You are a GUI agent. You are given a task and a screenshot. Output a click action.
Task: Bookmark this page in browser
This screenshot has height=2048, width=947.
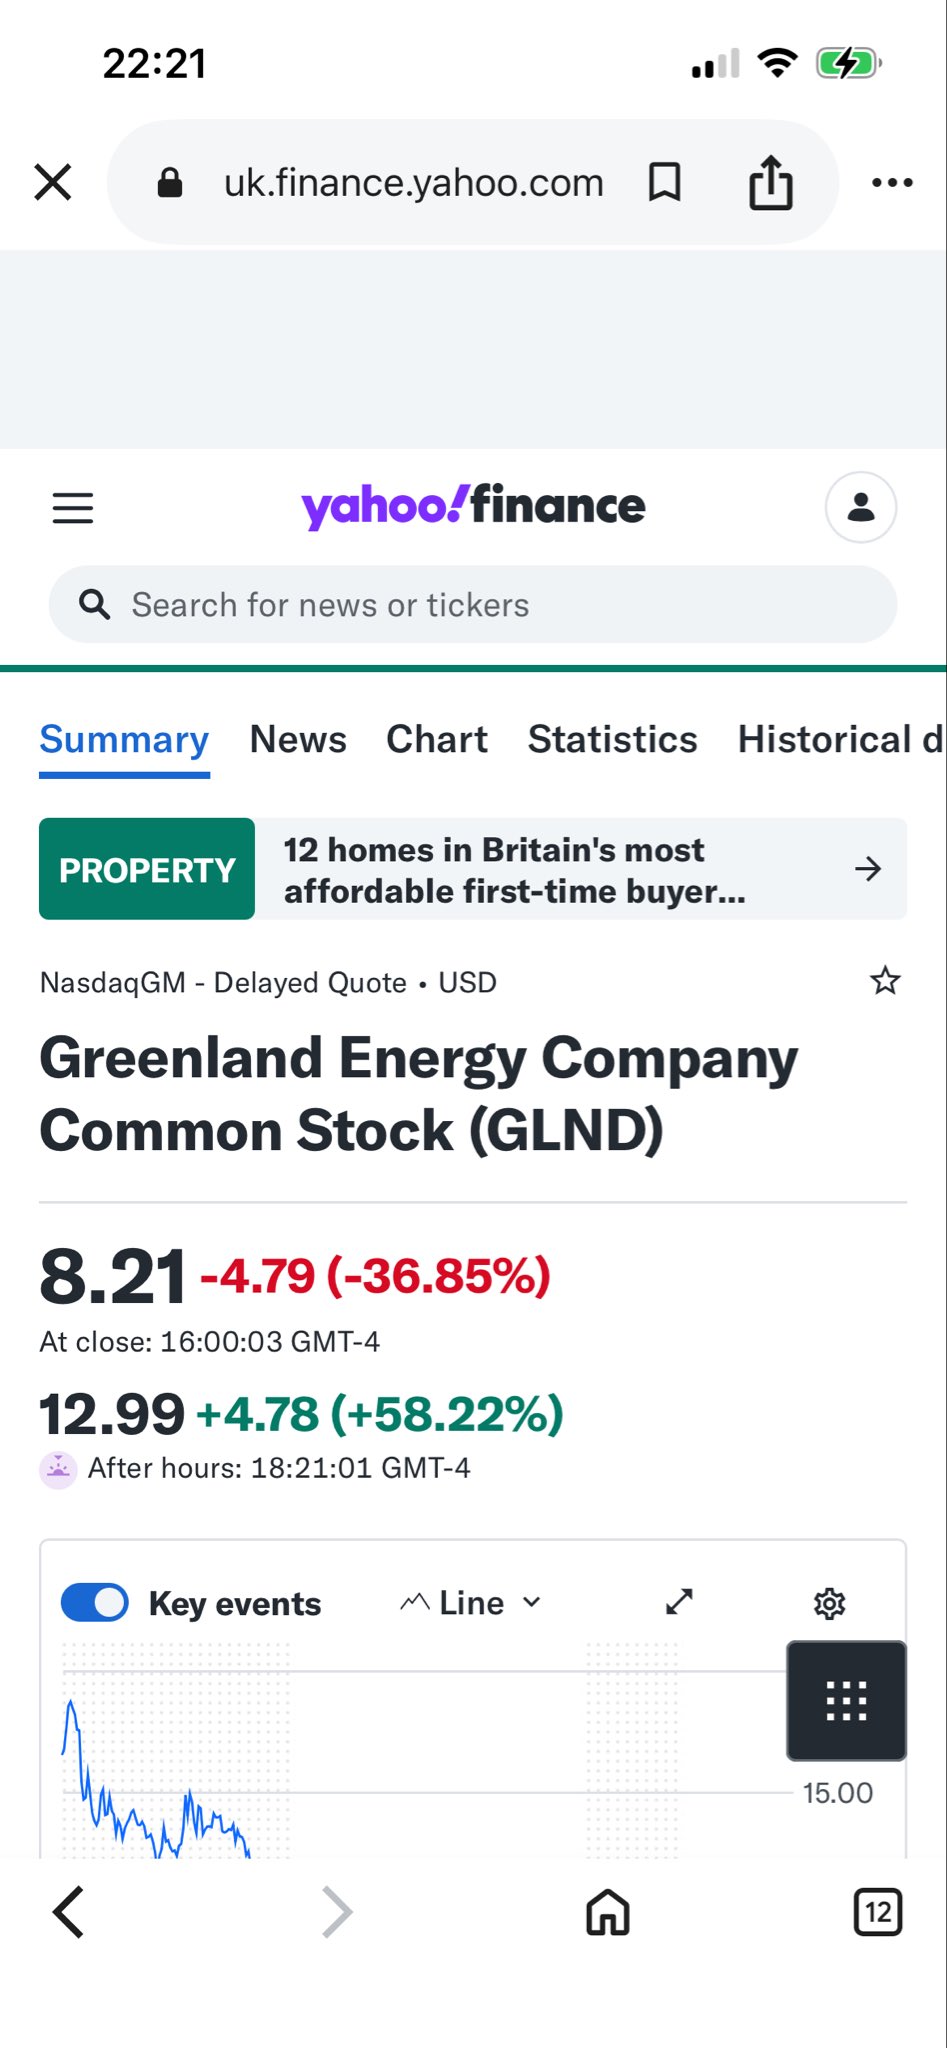point(665,183)
